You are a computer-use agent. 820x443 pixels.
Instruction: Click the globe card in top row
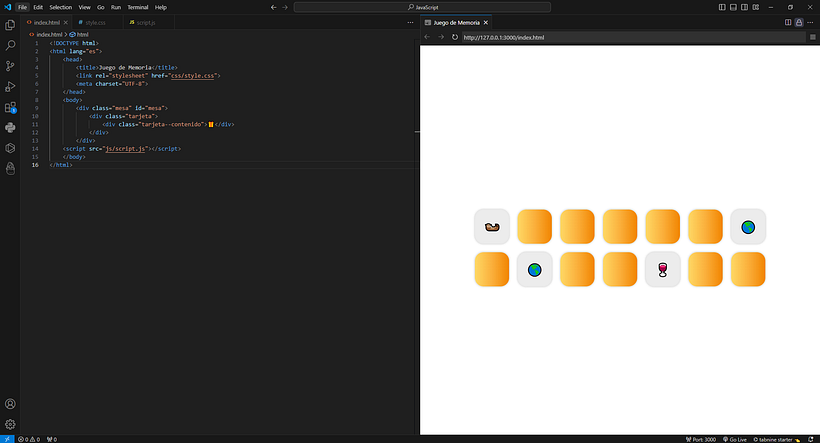748,226
